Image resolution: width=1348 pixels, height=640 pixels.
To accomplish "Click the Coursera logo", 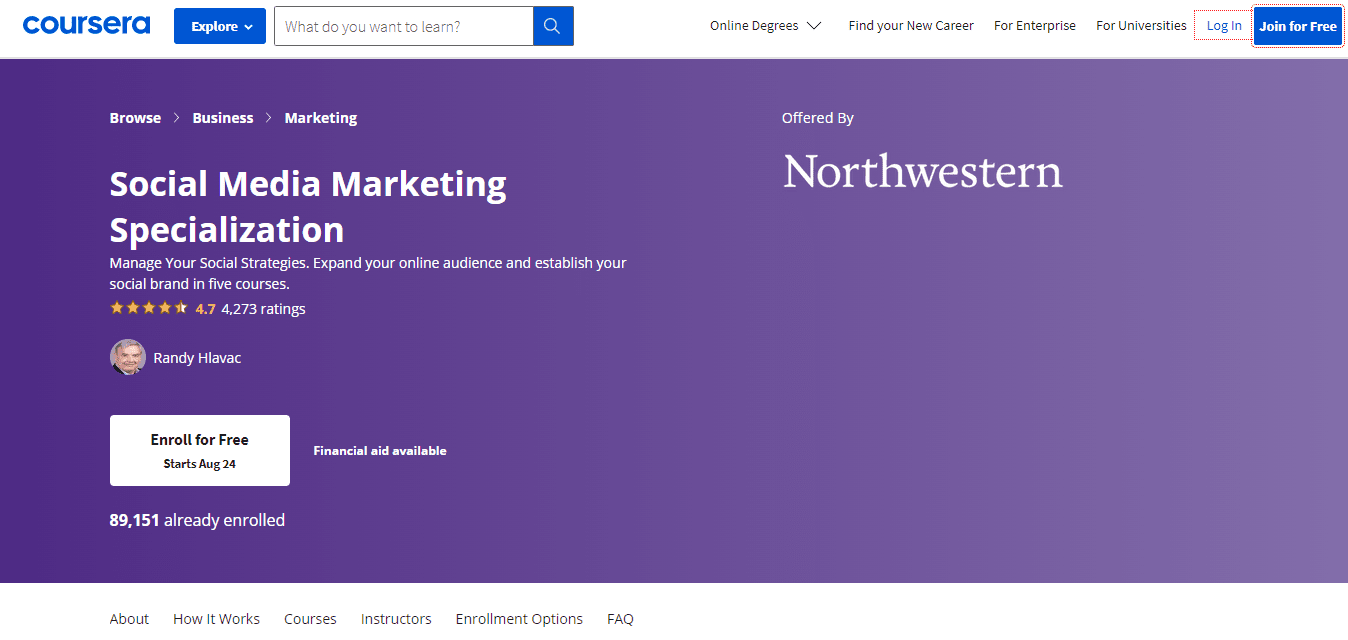I will (x=86, y=25).
